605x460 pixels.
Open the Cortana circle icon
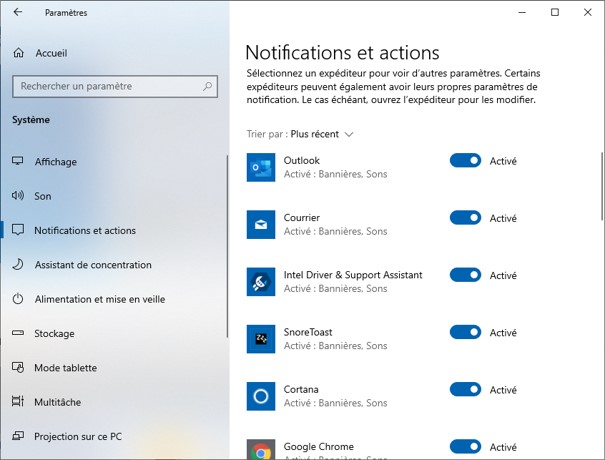(261, 396)
